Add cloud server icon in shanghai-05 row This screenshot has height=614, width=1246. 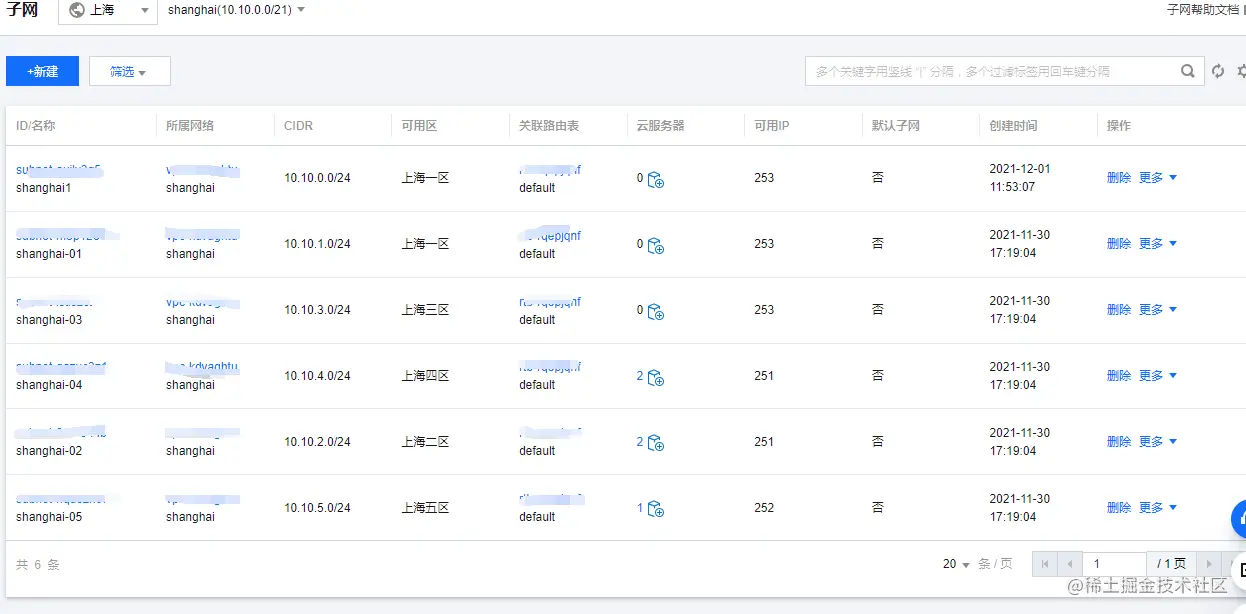[656, 509]
